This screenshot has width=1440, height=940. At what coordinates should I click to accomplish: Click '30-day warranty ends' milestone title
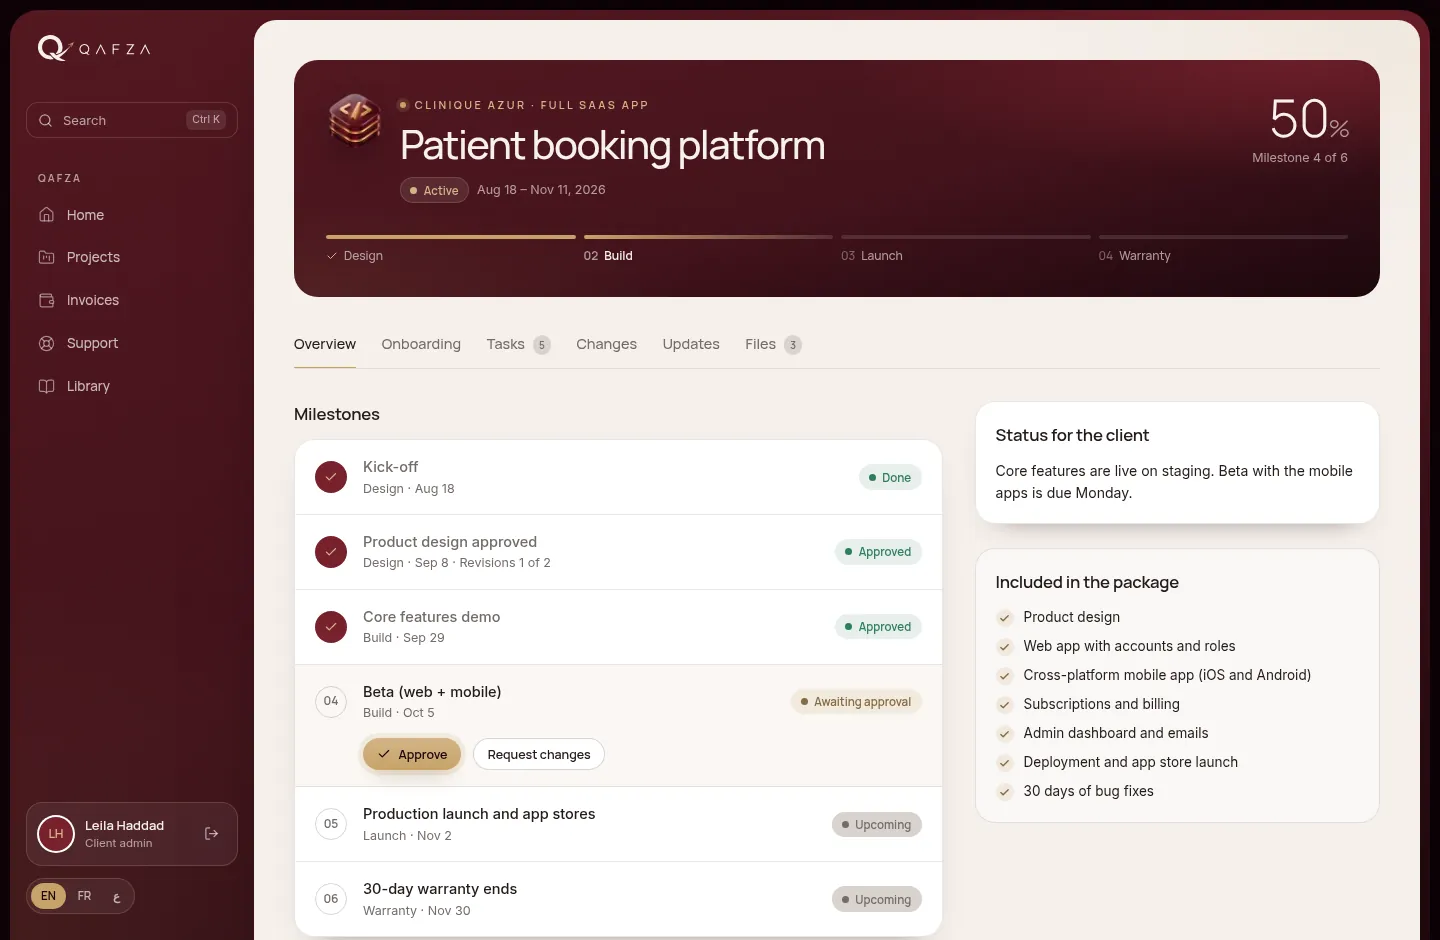[x=440, y=889]
